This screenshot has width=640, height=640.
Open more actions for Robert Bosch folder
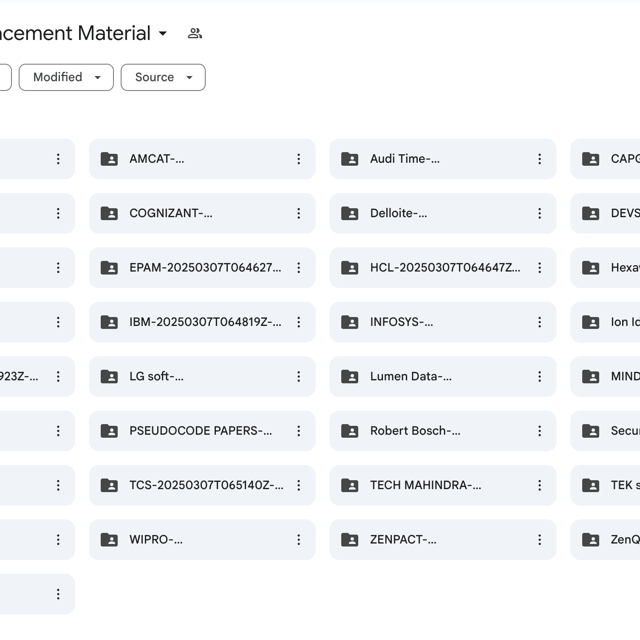pos(540,431)
